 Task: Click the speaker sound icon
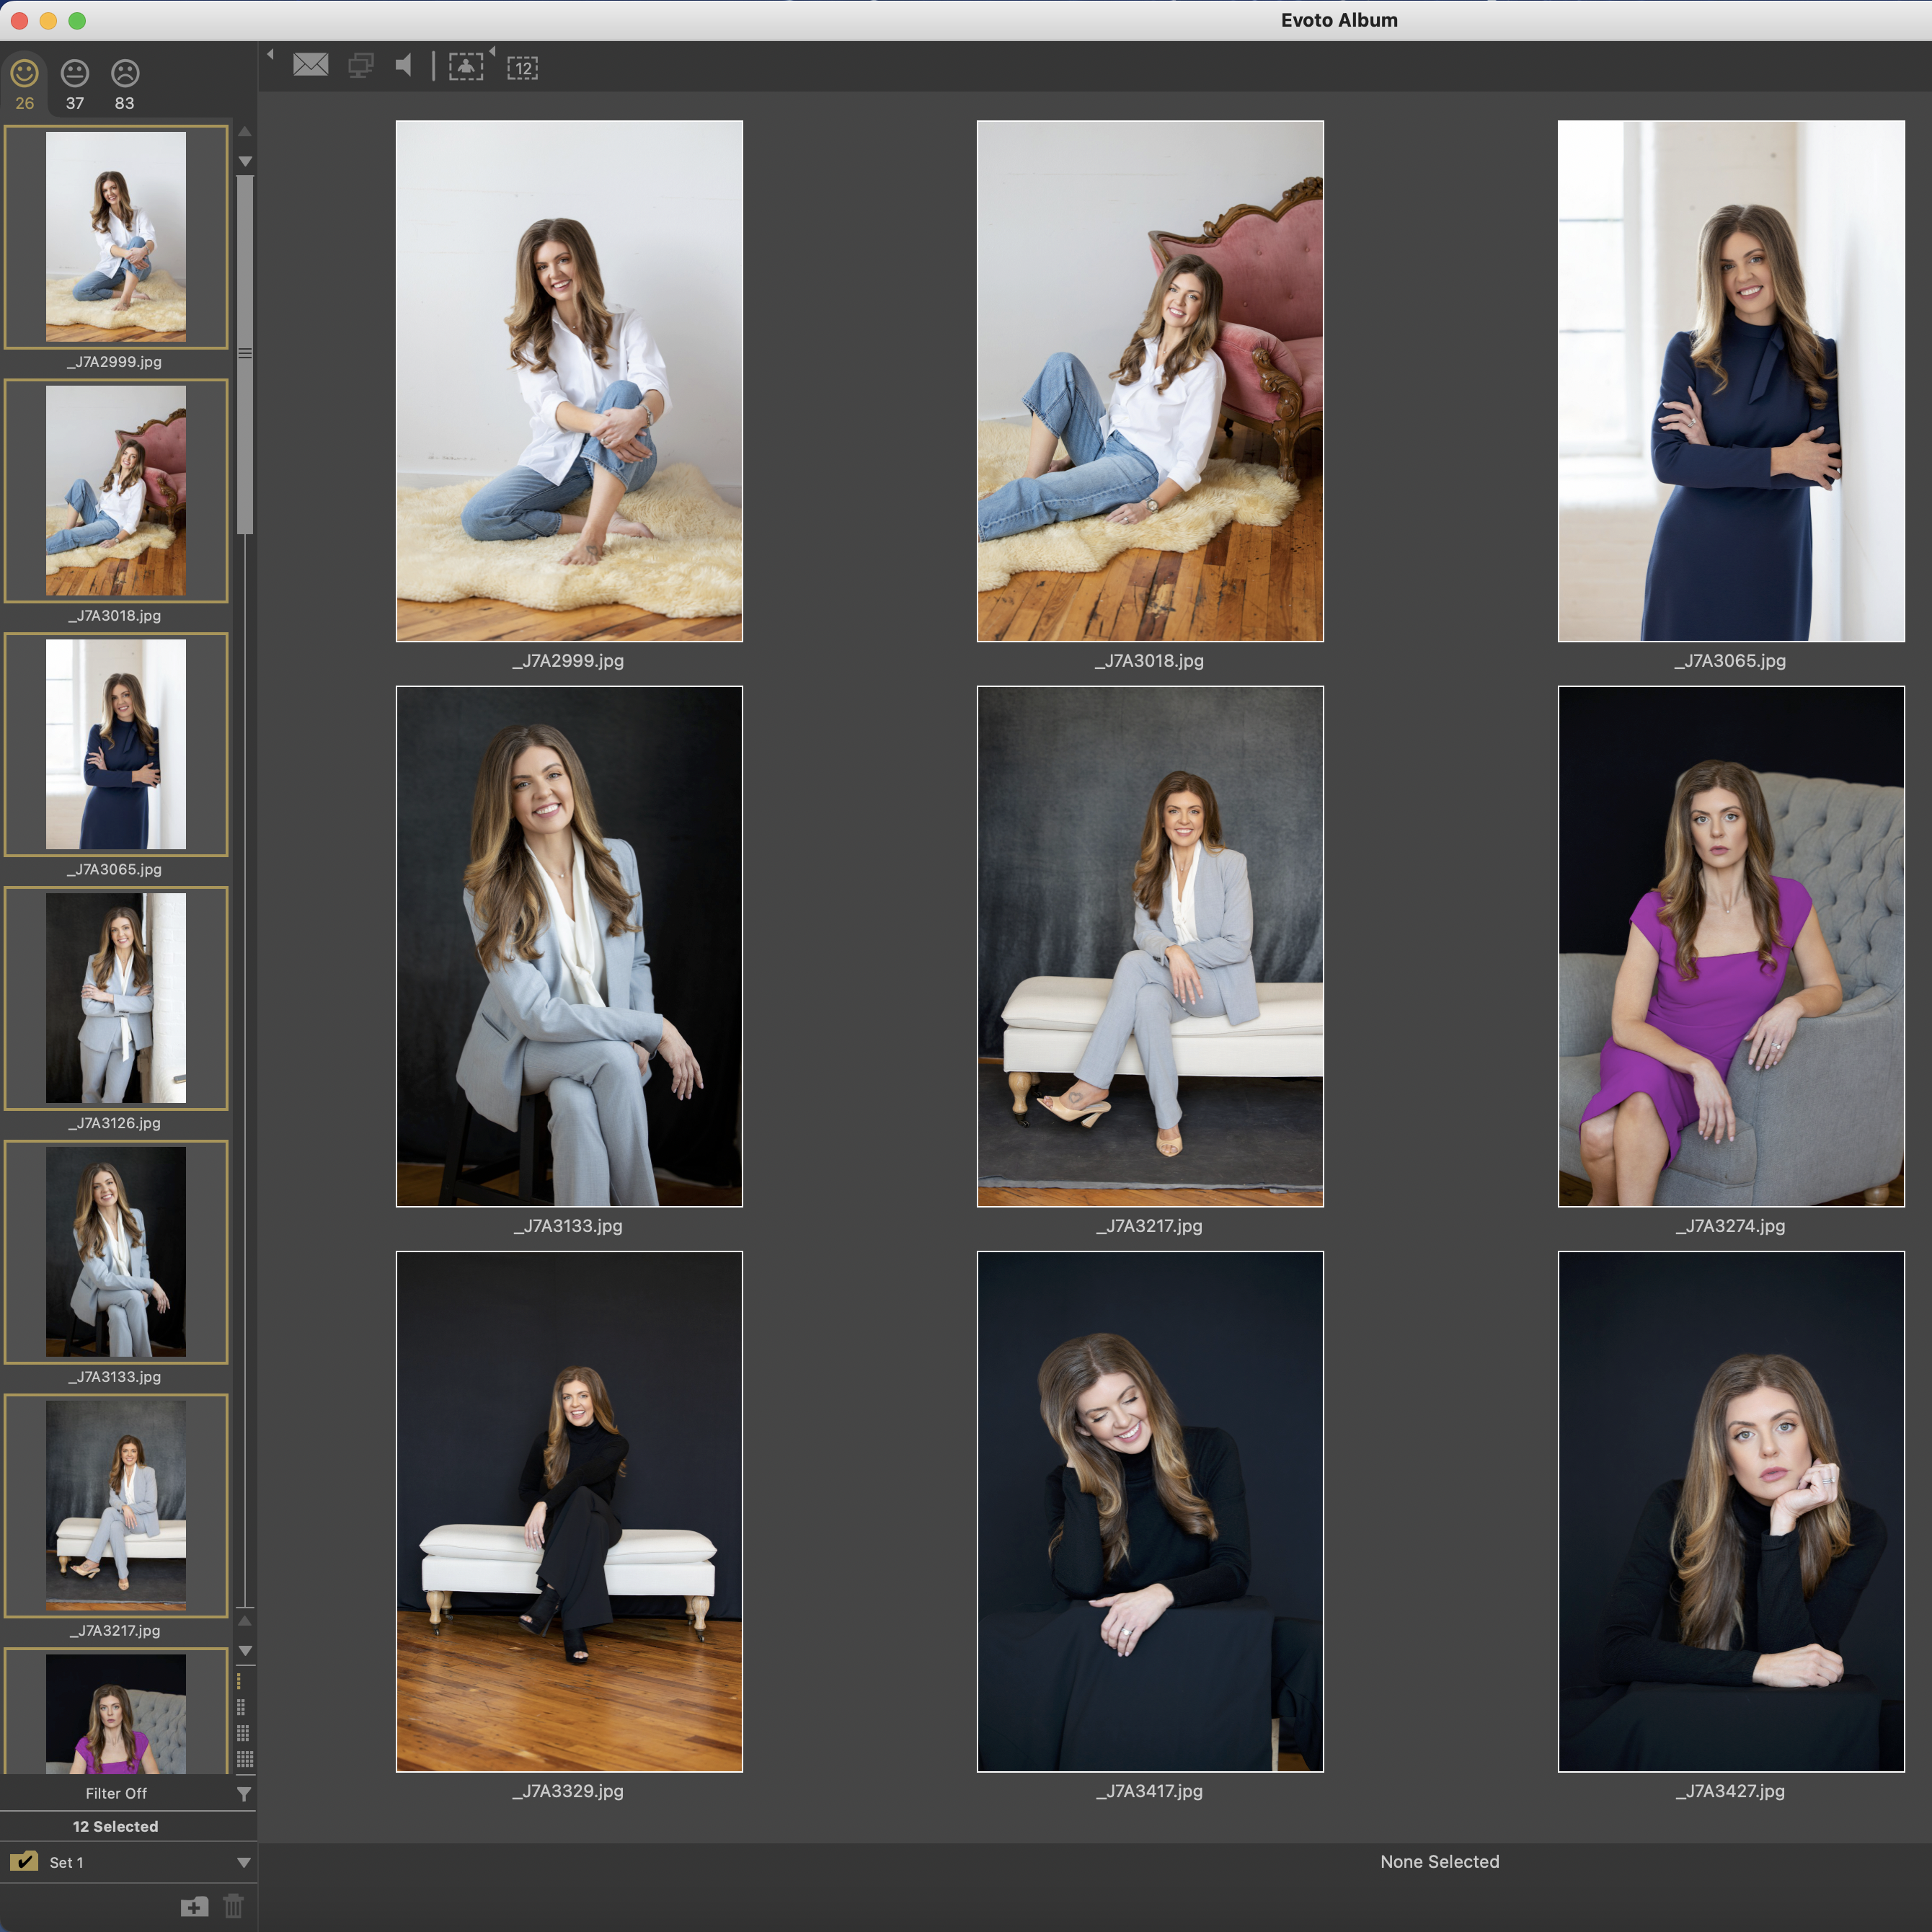click(404, 66)
